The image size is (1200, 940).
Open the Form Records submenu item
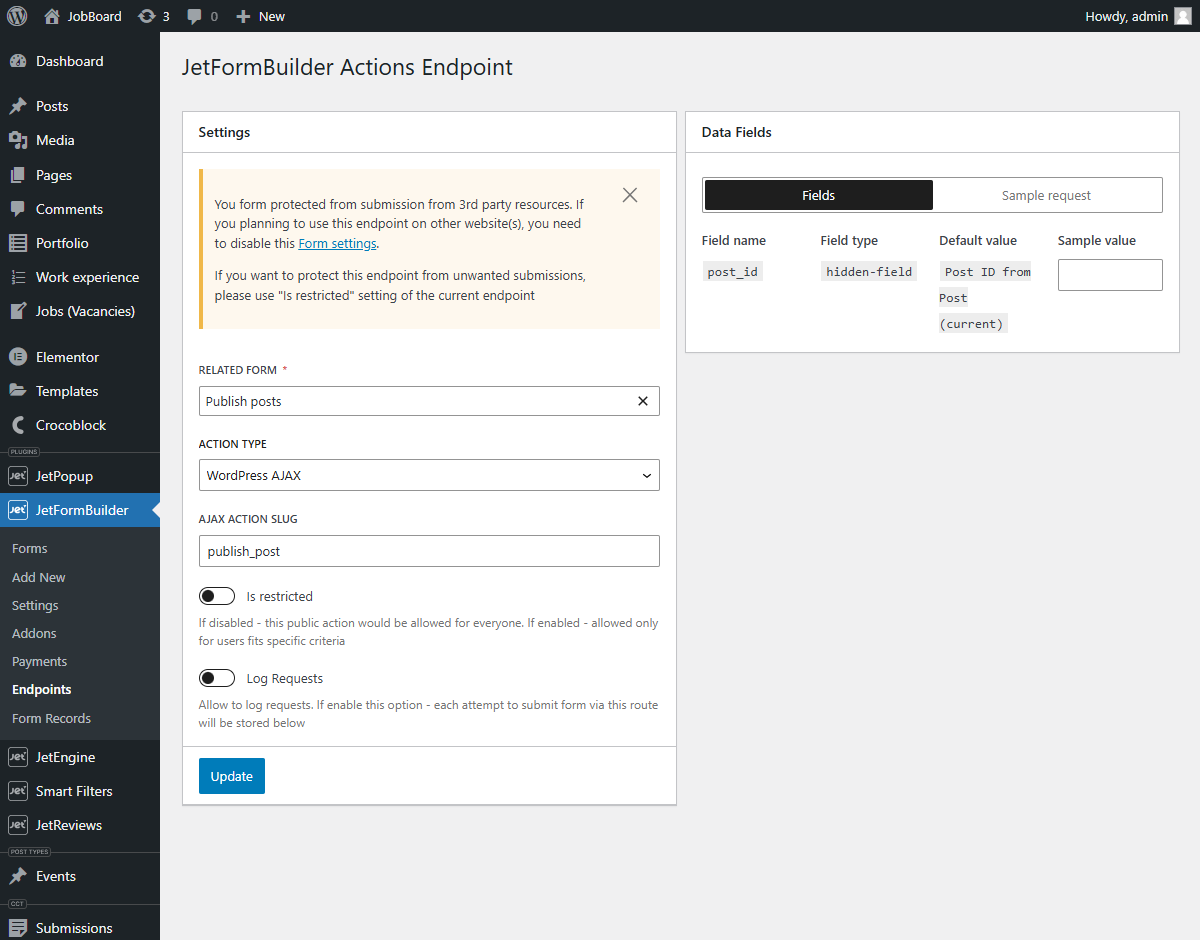pos(51,718)
